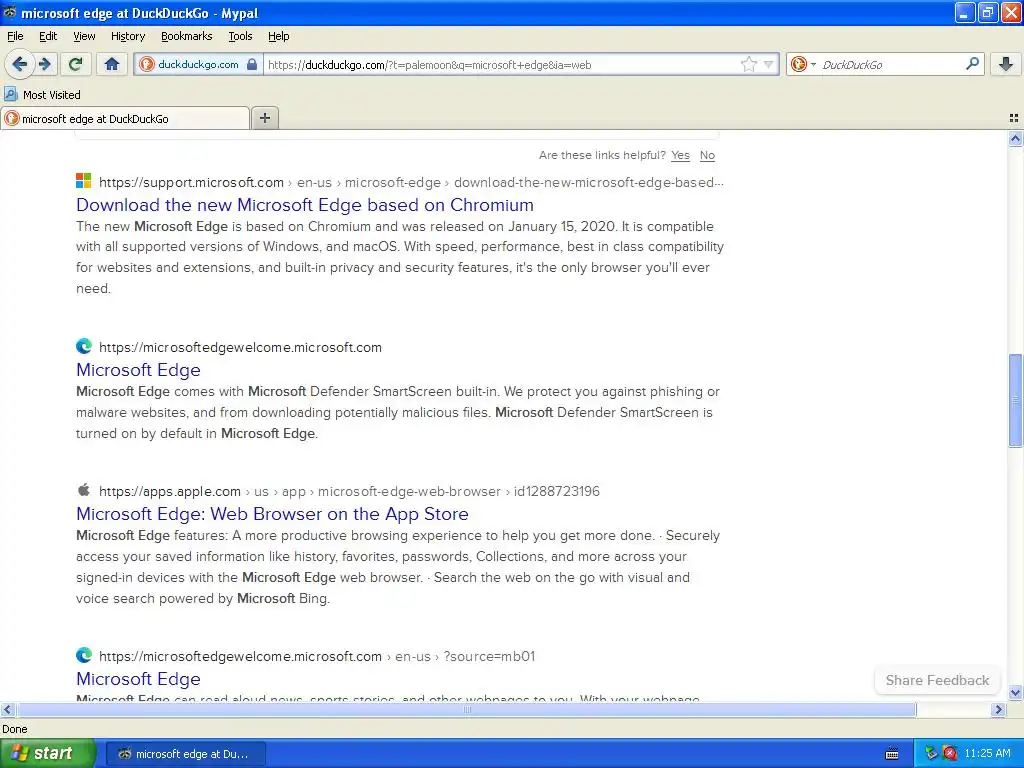Click the vertical scrollbar up arrow

point(1015,138)
